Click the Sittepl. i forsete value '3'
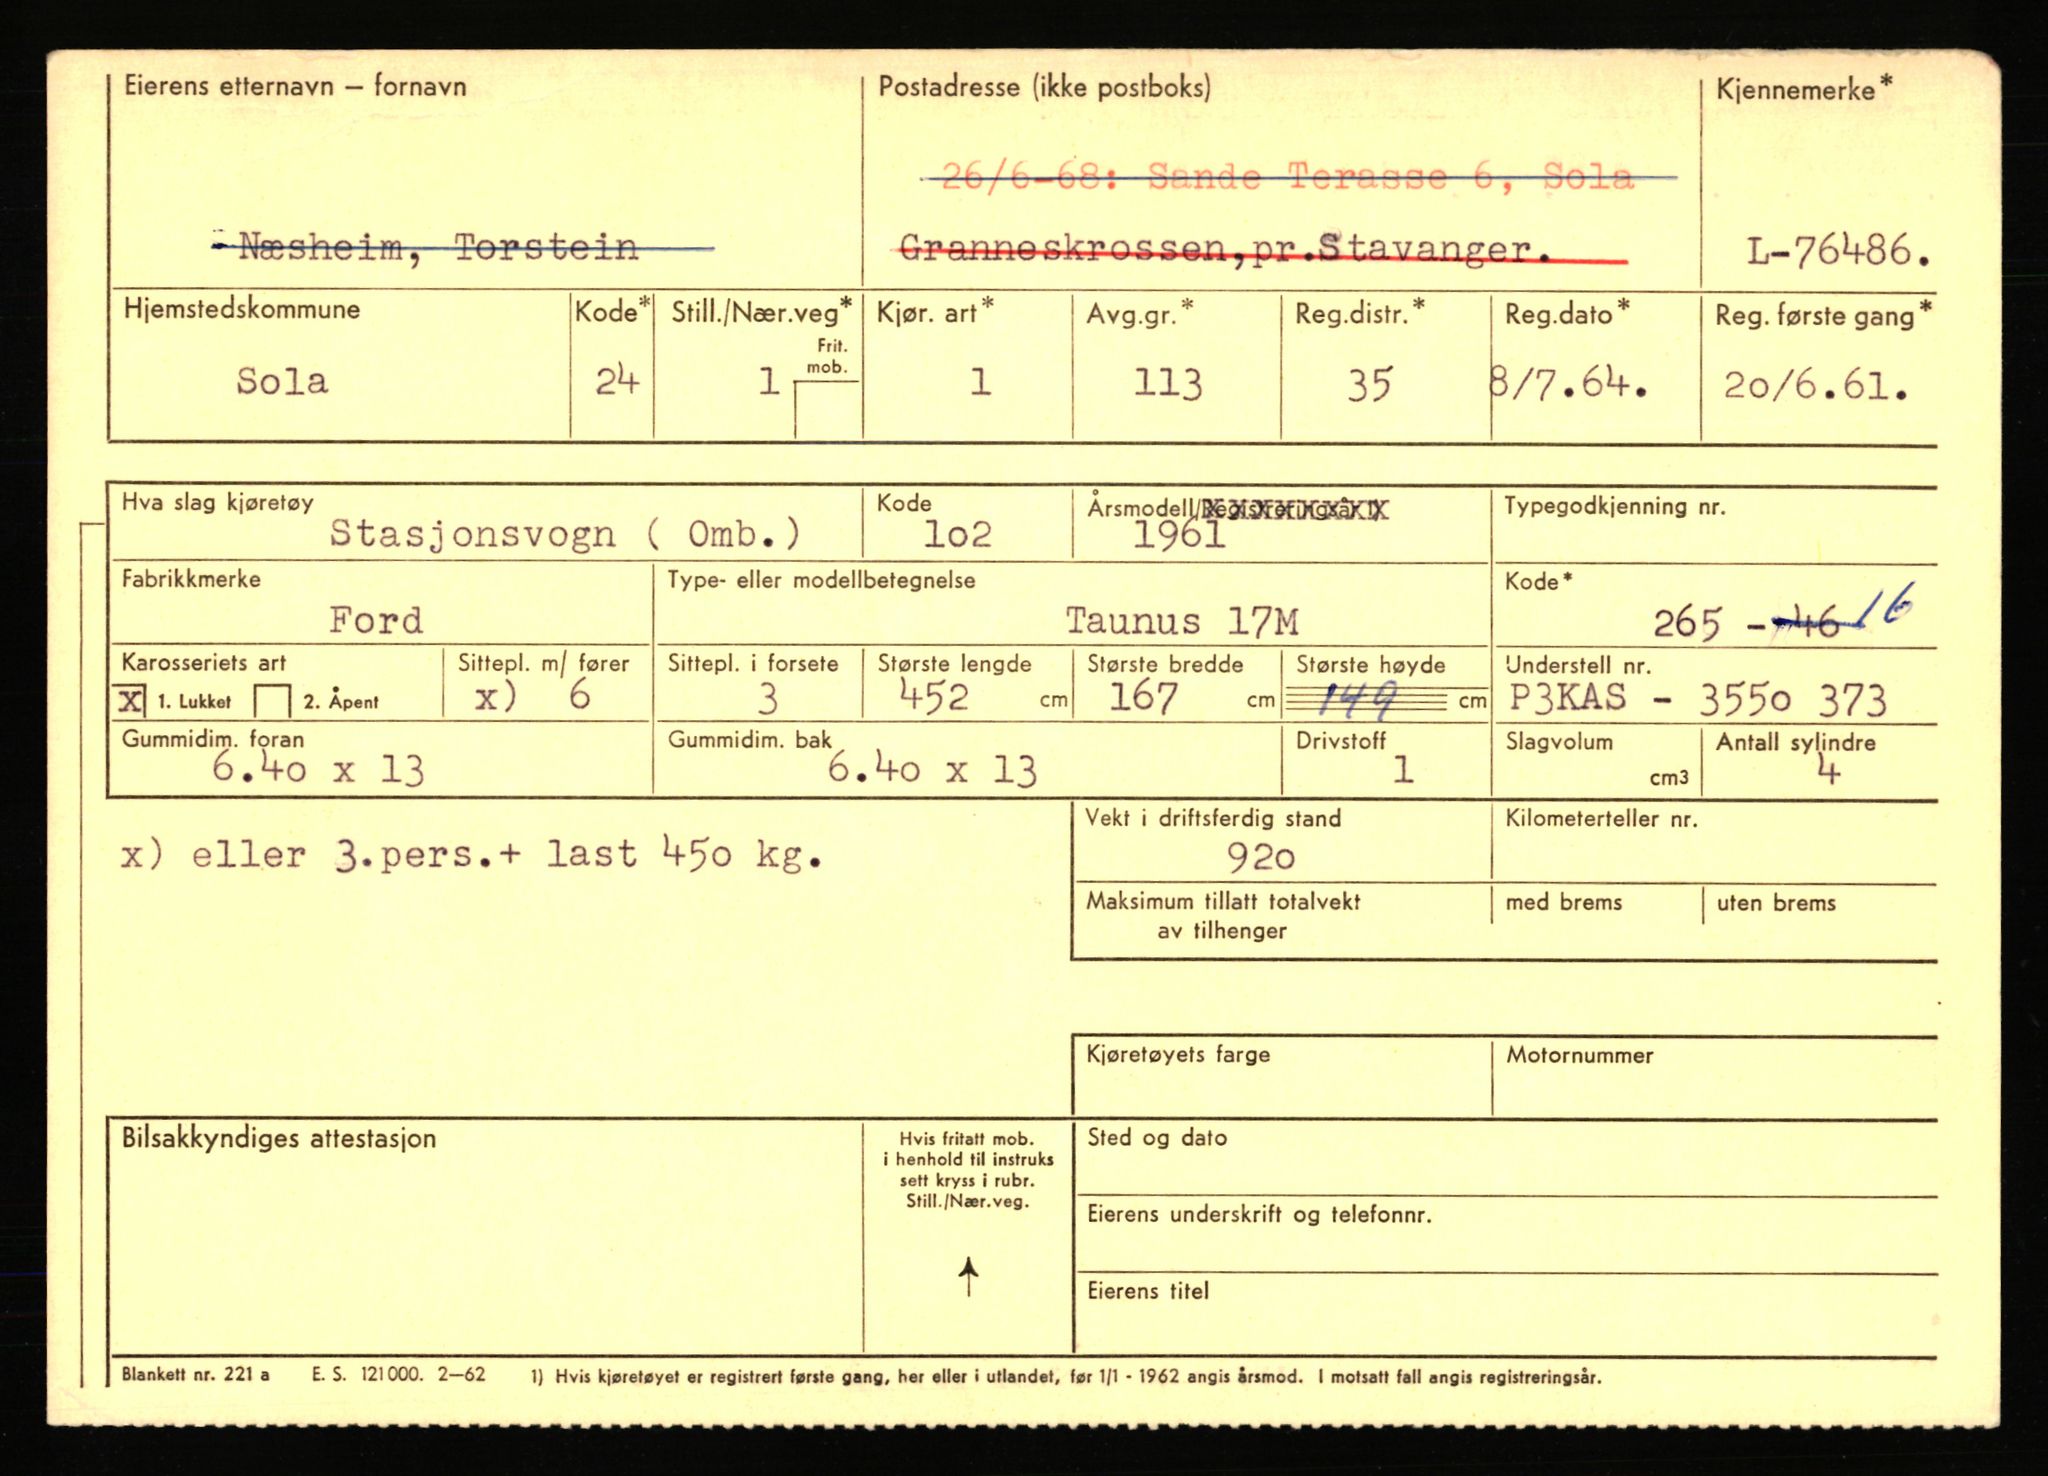Image resolution: width=2048 pixels, height=1476 pixels. point(767,698)
